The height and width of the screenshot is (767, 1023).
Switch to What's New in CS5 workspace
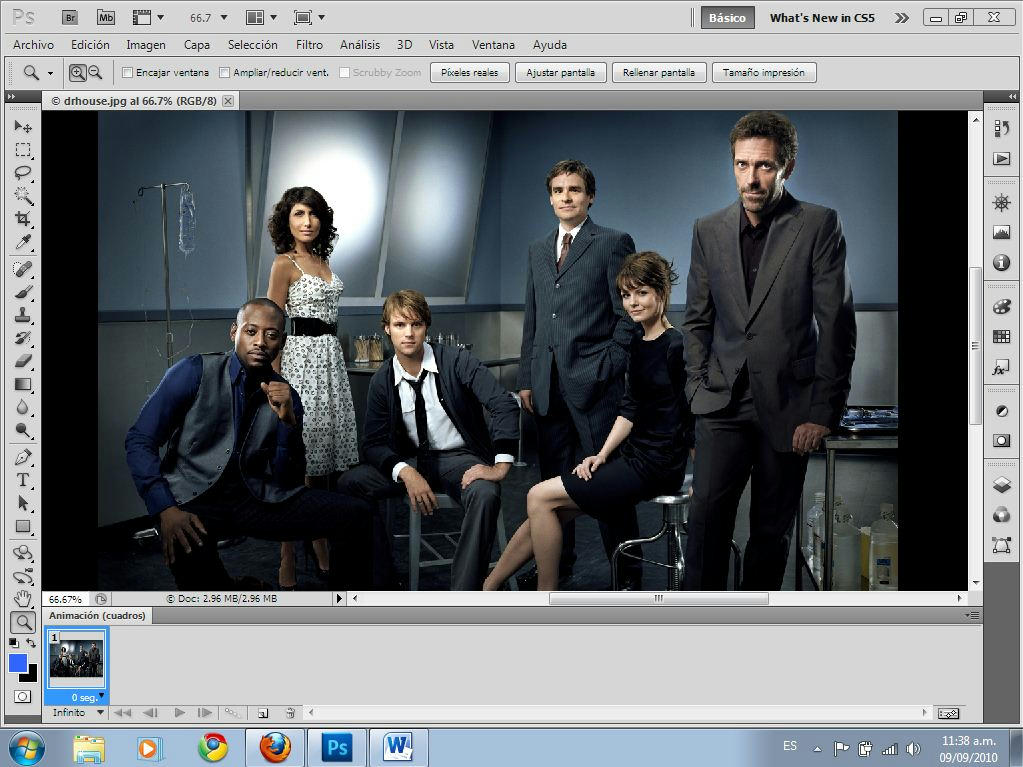(x=822, y=18)
